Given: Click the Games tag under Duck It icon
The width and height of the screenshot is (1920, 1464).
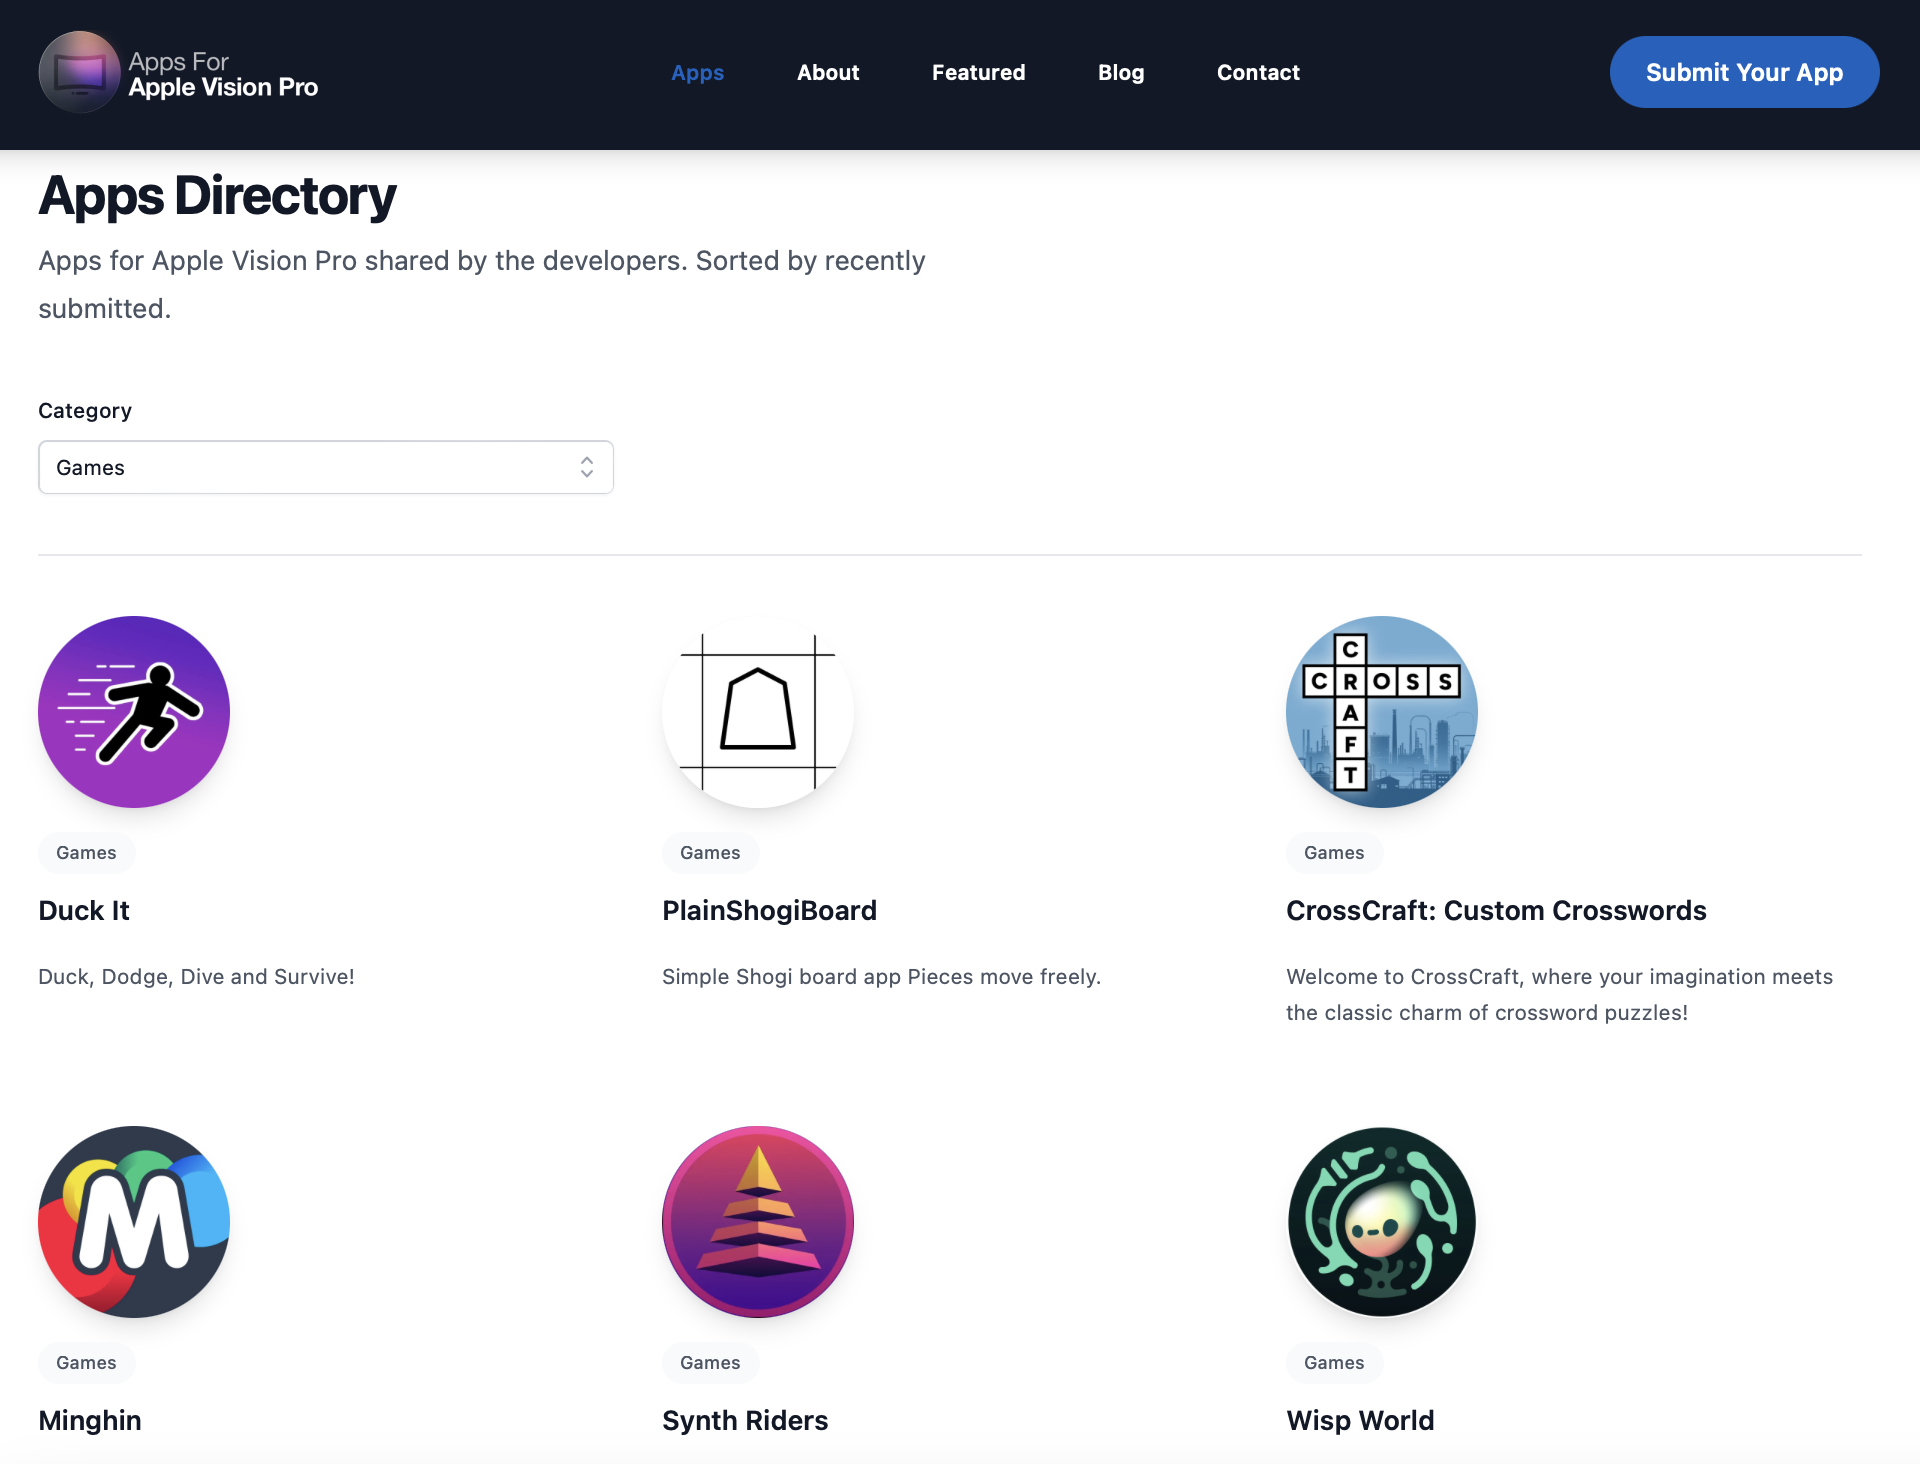Looking at the screenshot, I should tap(86, 853).
